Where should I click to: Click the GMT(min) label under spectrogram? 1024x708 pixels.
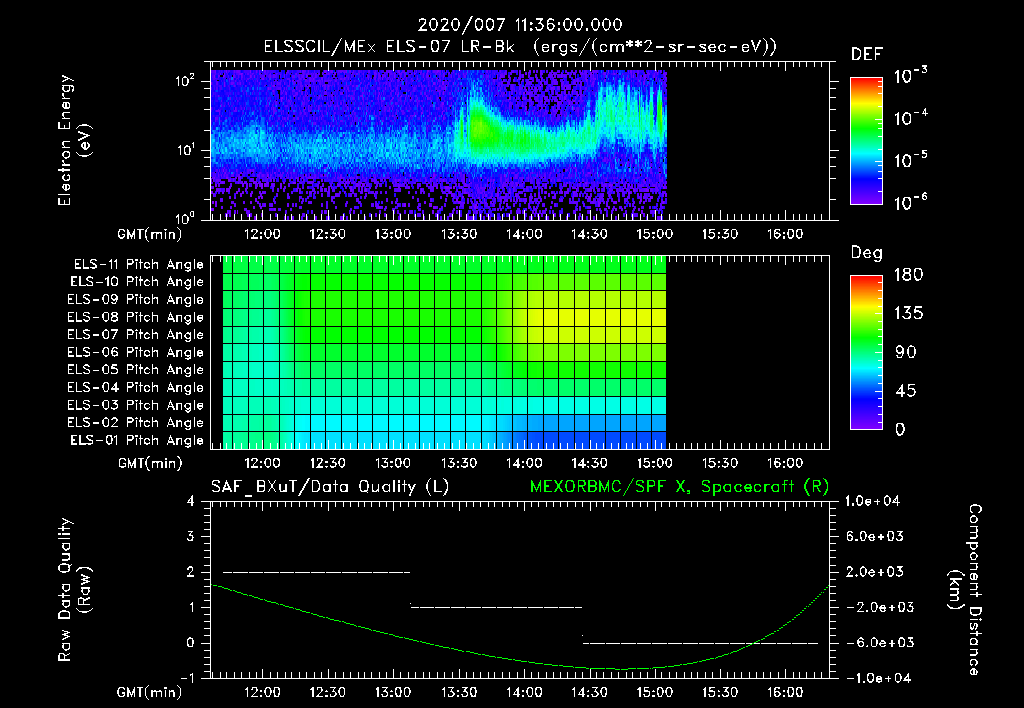[150, 234]
